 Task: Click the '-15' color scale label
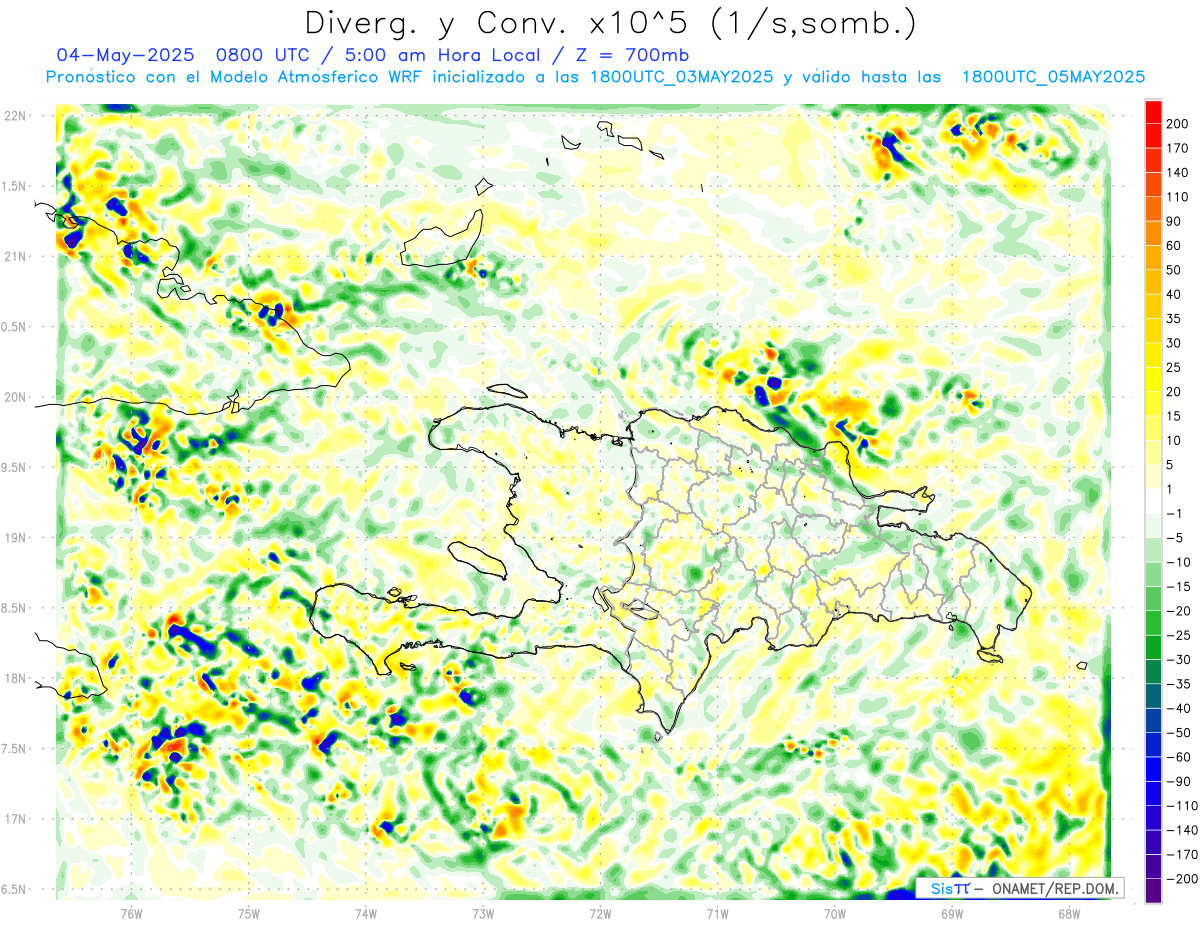[1178, 587]
